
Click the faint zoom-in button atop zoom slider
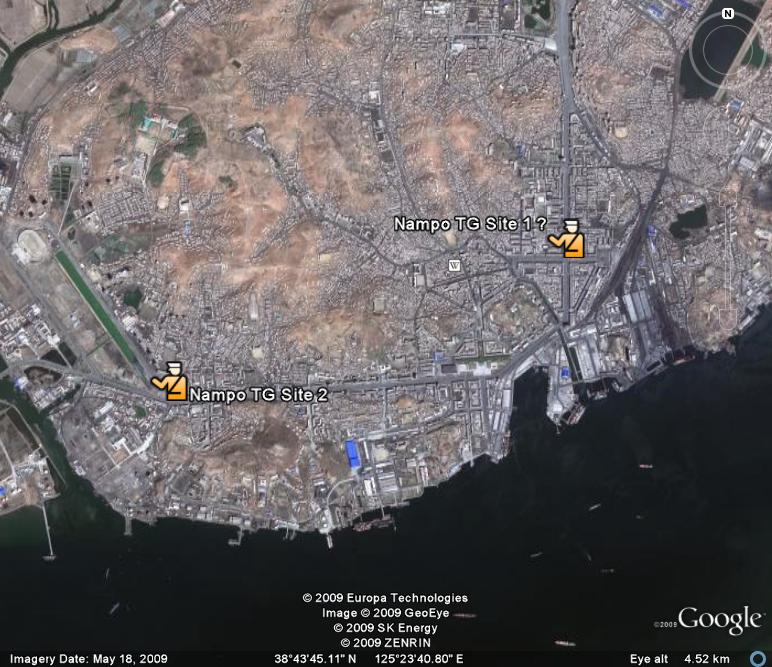coord(728,197)
